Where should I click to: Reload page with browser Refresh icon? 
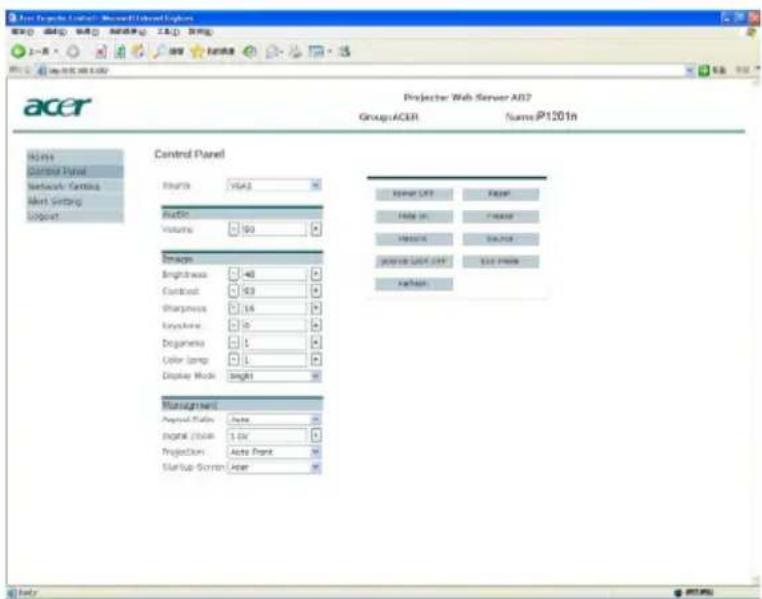coord(120,51)
